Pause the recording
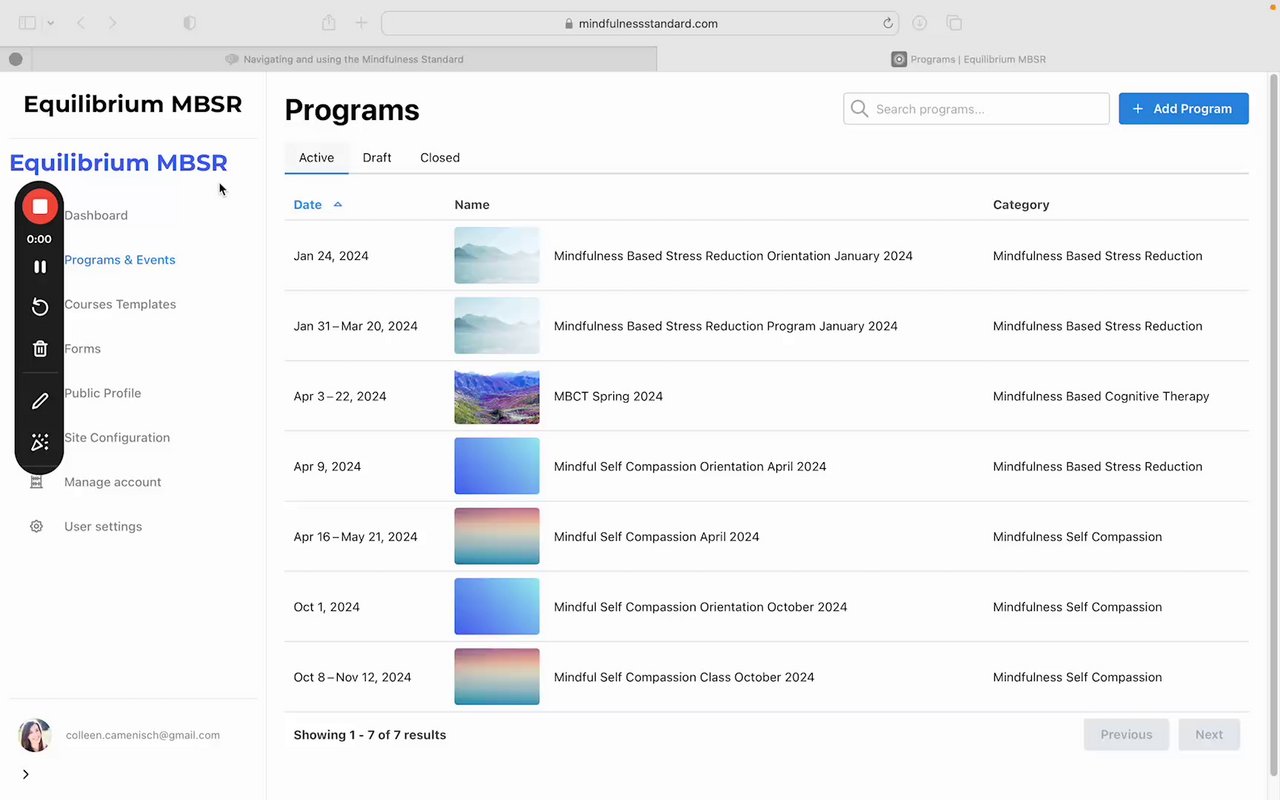The height and width of the screenshot is (800, 1280). pyautogui.click(x=40, y=267)
